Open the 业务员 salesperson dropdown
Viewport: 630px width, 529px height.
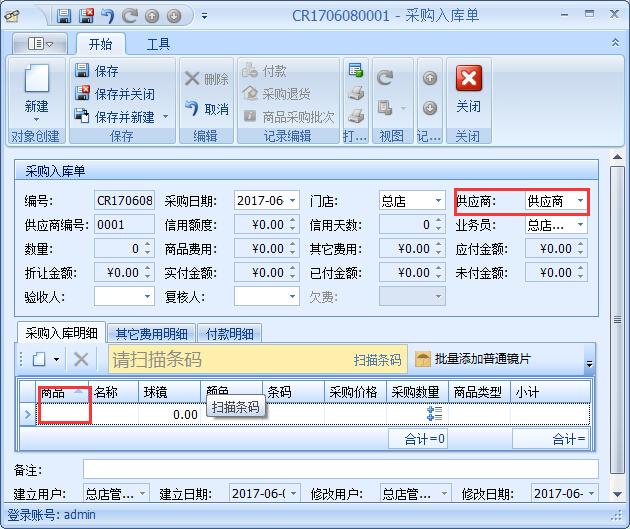(580, 224)
